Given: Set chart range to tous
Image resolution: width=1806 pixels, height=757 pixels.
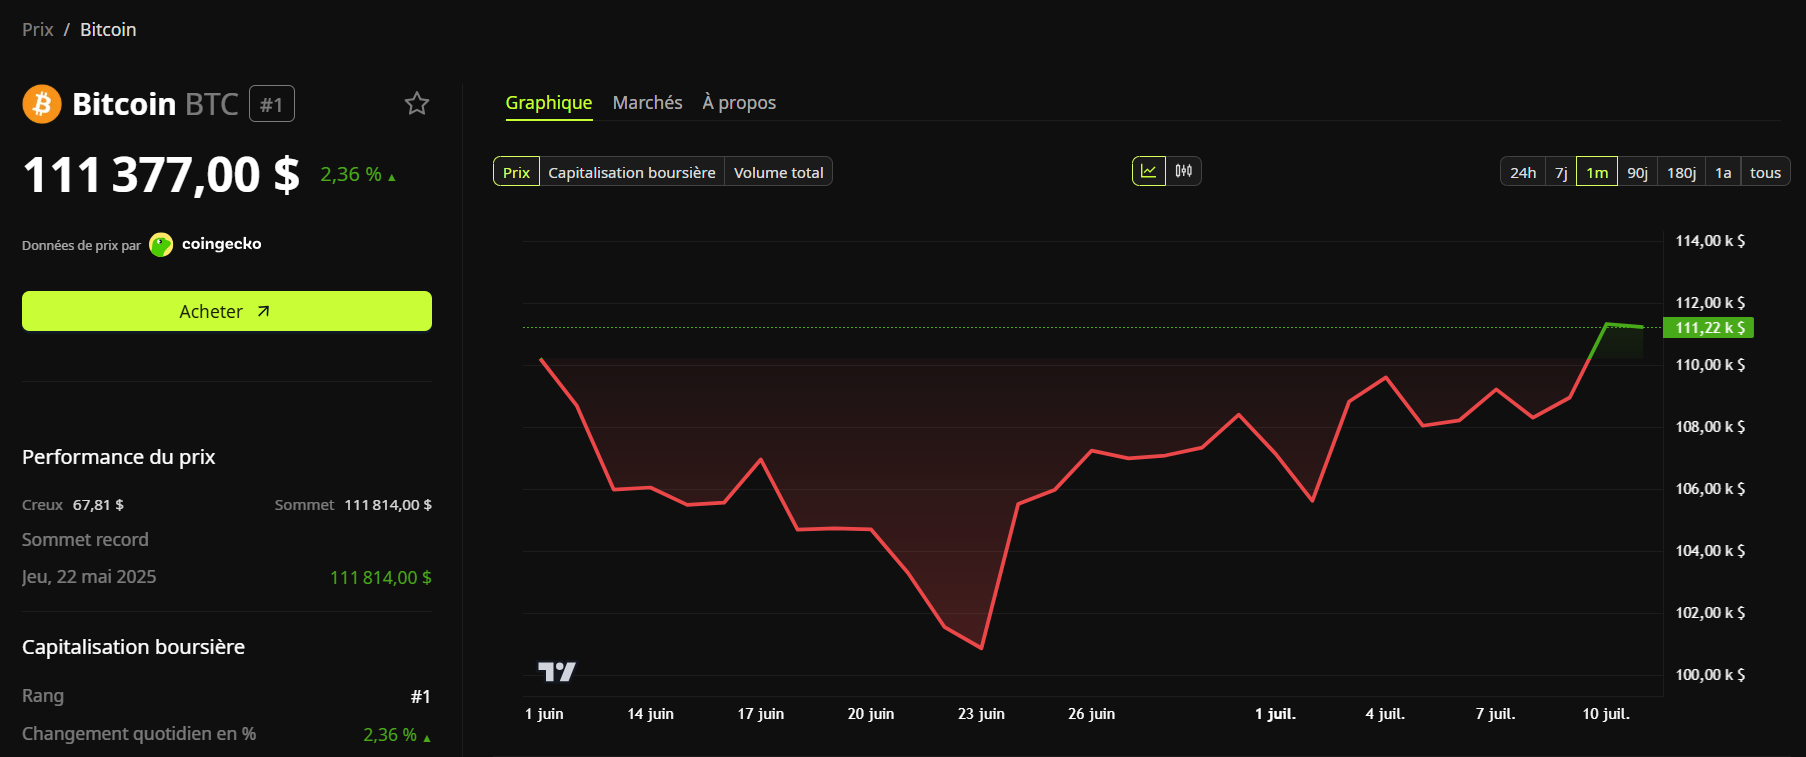Looking at the screenshot, I should (x=1765, y=172).
